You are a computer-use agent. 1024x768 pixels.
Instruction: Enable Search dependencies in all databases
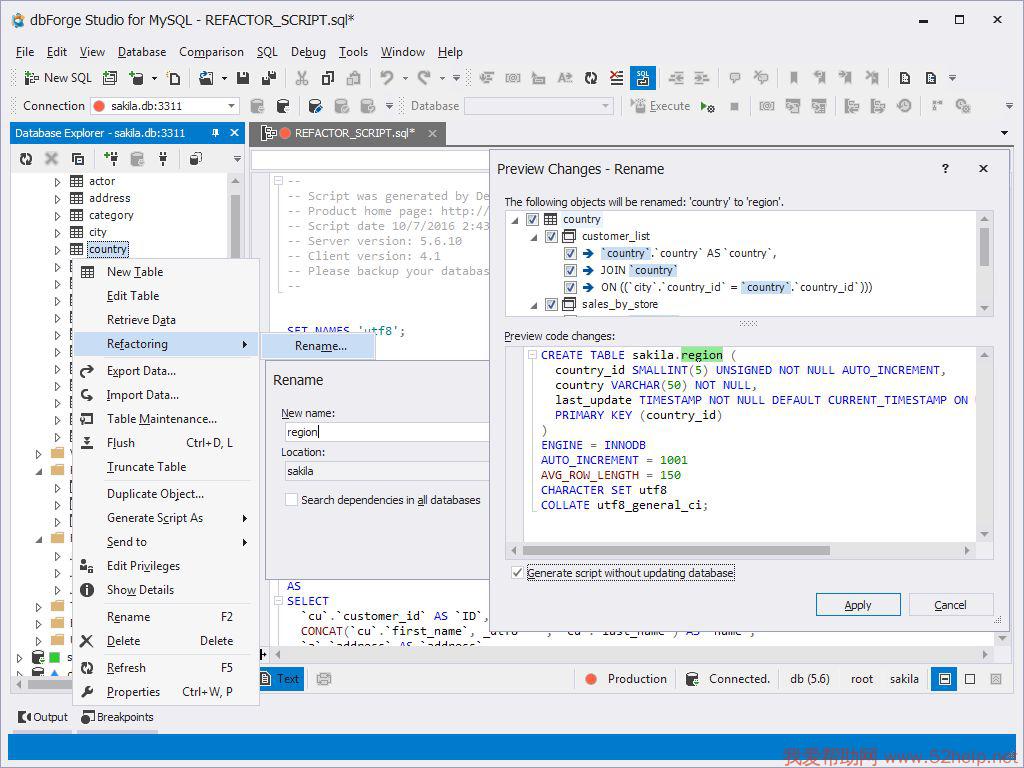[x=292, y=500]
